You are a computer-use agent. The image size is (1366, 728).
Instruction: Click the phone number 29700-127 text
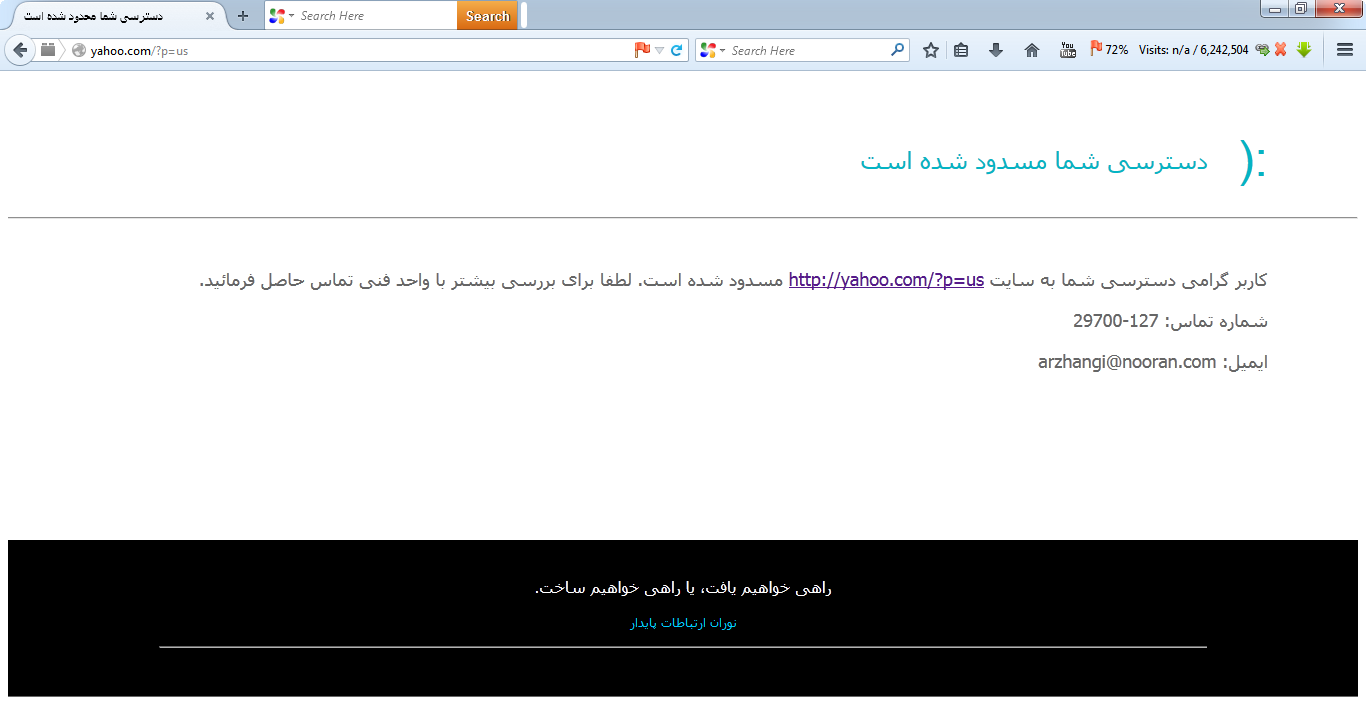coord(1115,321)
